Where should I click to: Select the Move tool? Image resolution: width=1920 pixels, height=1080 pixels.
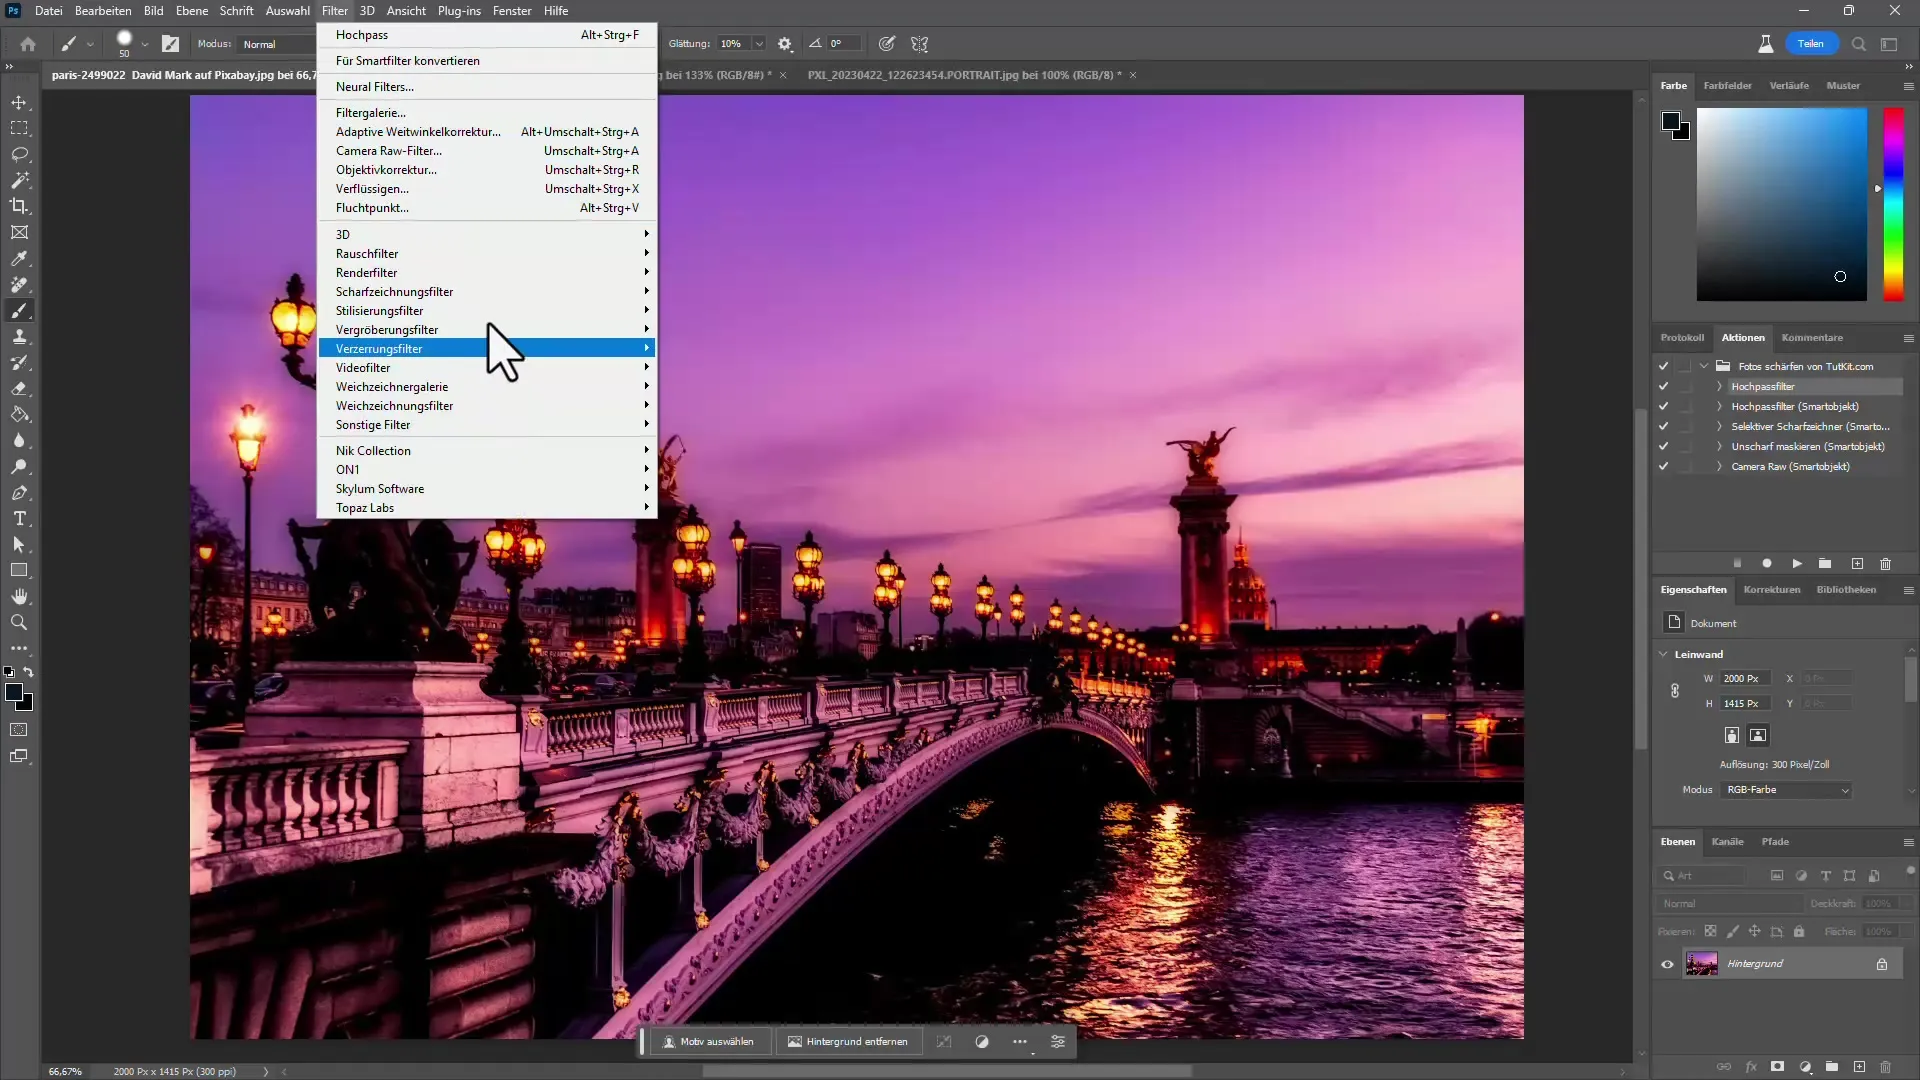pyautogui.click(x=19, y=103)
